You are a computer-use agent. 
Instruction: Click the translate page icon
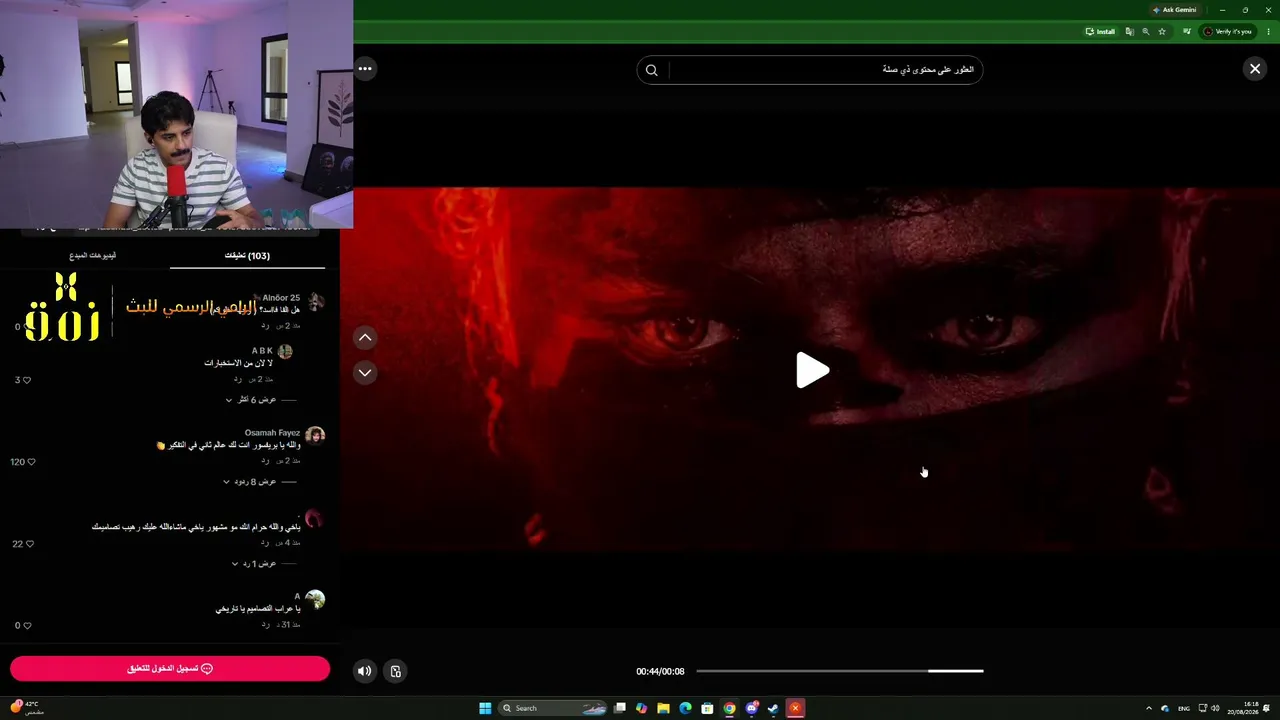pyautogui.click(x=1129, y=32)
